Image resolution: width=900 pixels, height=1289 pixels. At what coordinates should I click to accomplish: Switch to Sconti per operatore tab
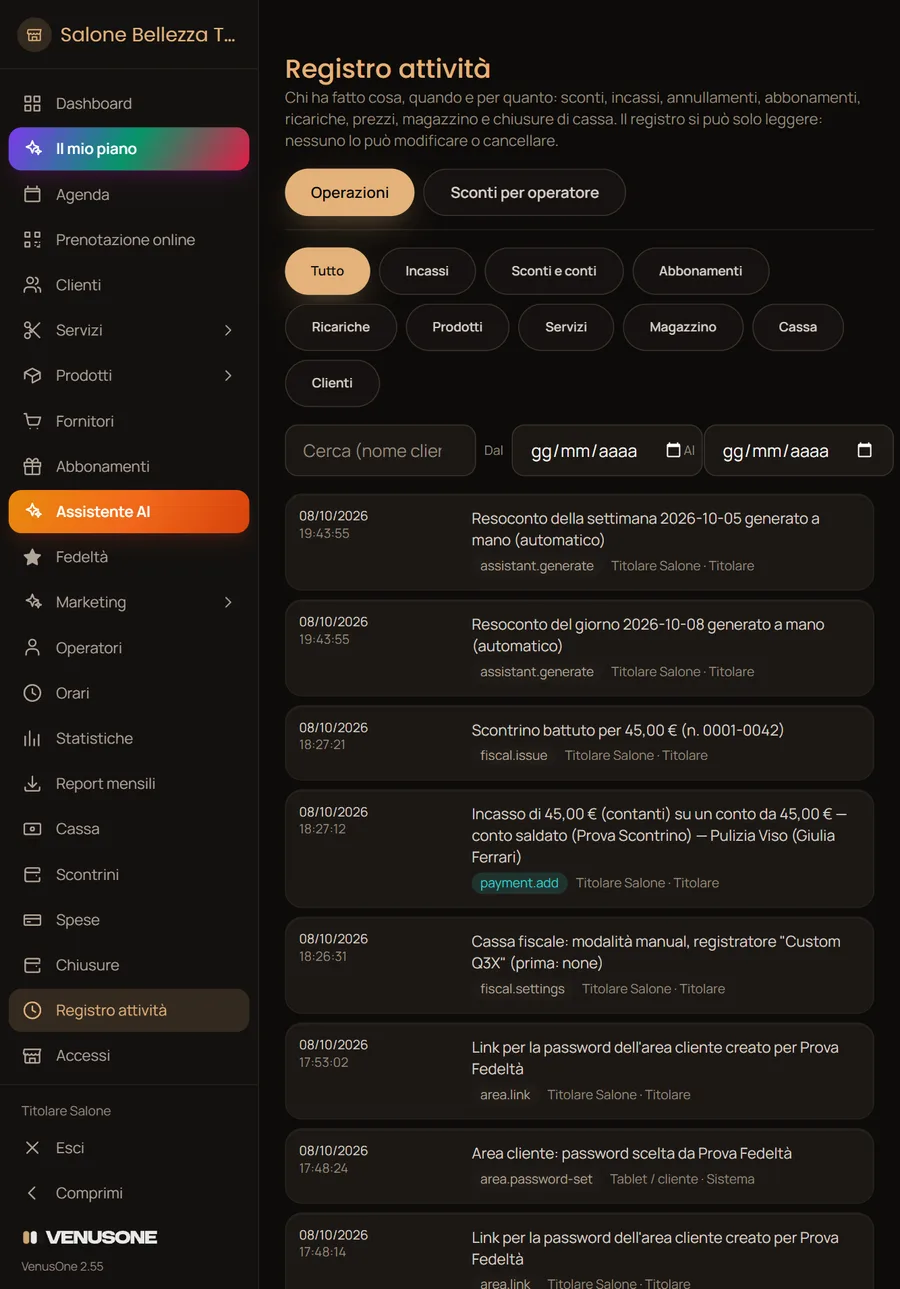tap(524, 192)
